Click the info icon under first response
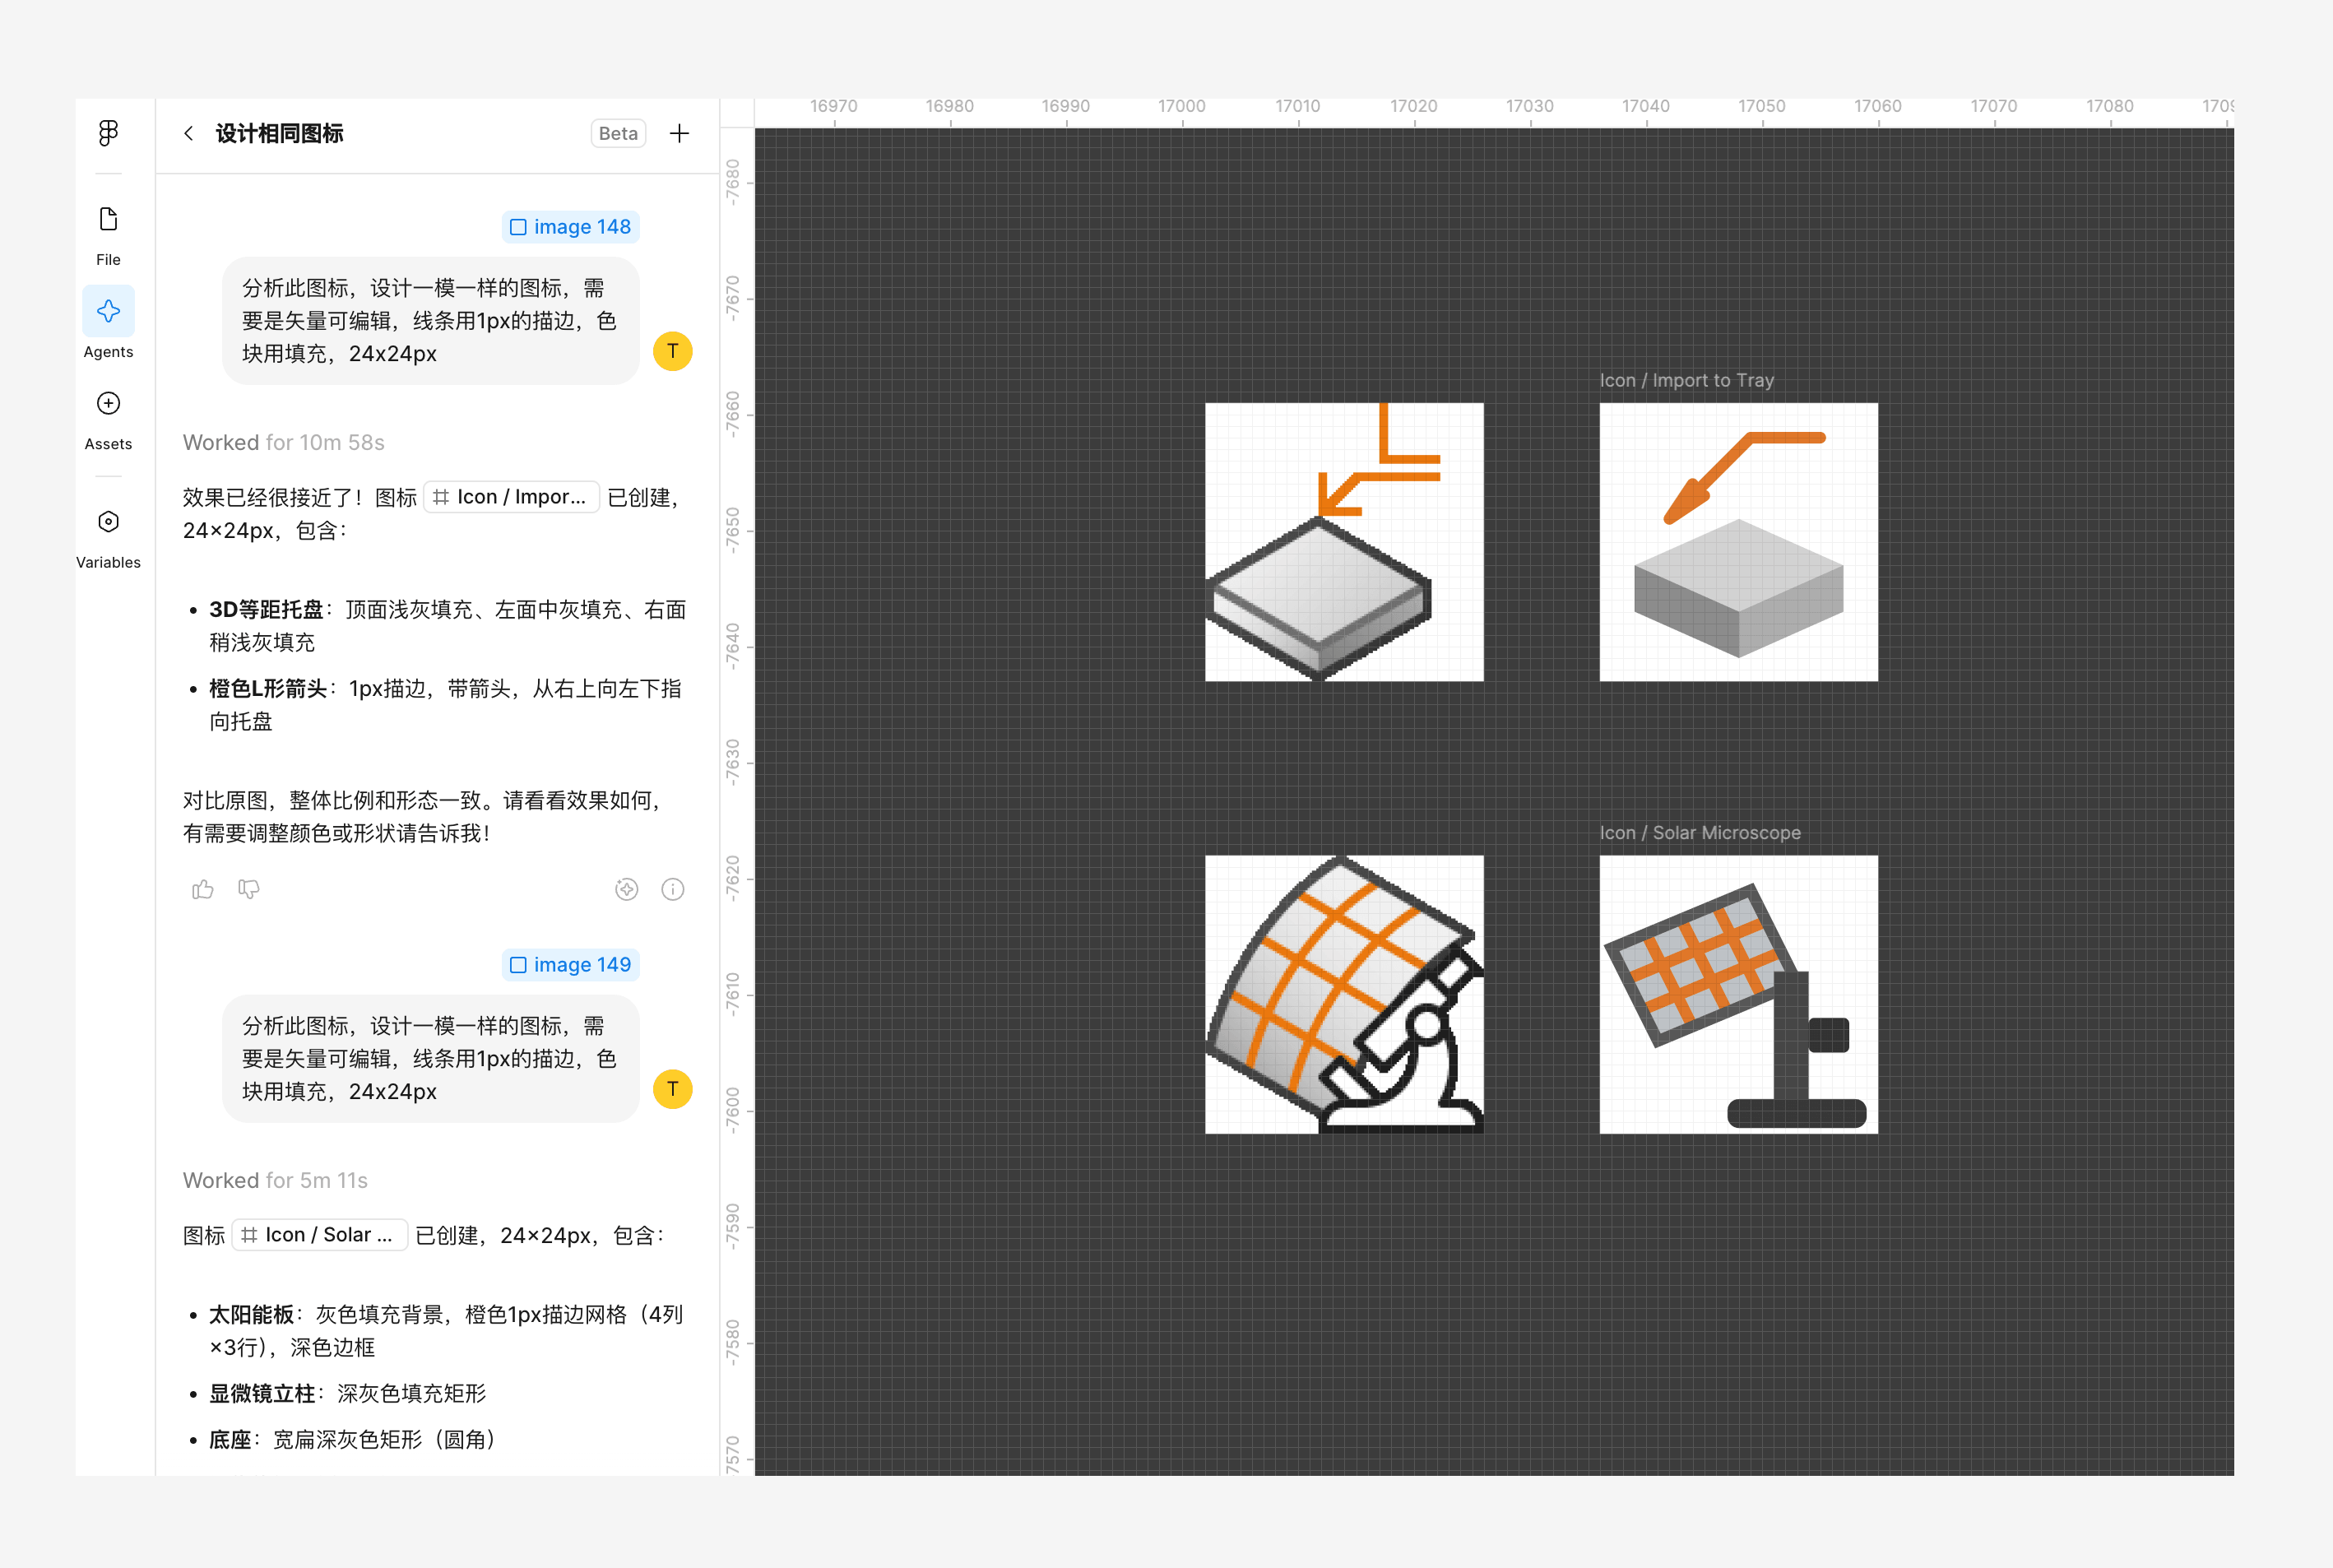This screenshot has width=2333, height=1568. point(673,889)
